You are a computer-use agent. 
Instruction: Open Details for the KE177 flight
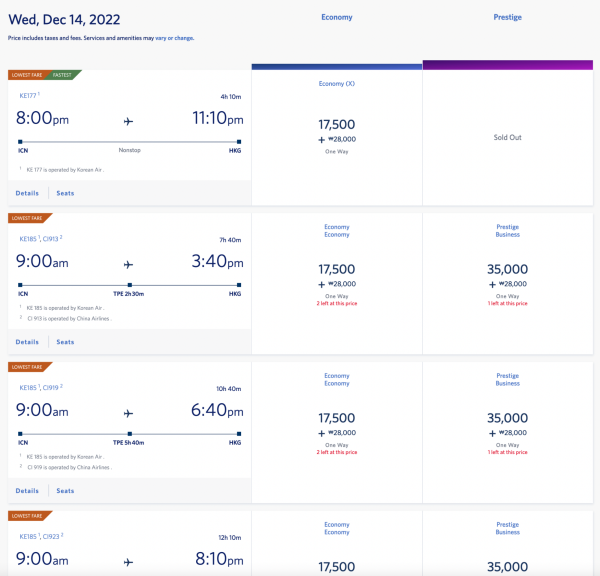tap(27, 193)
